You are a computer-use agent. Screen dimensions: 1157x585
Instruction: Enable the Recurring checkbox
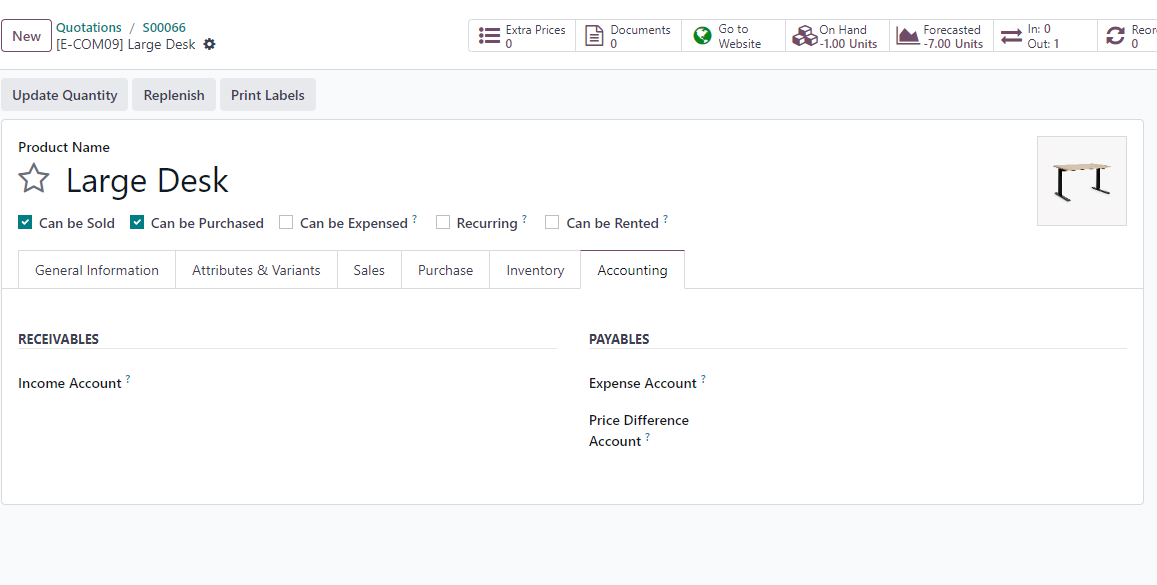pyautogui.click(x=443, y=222)
